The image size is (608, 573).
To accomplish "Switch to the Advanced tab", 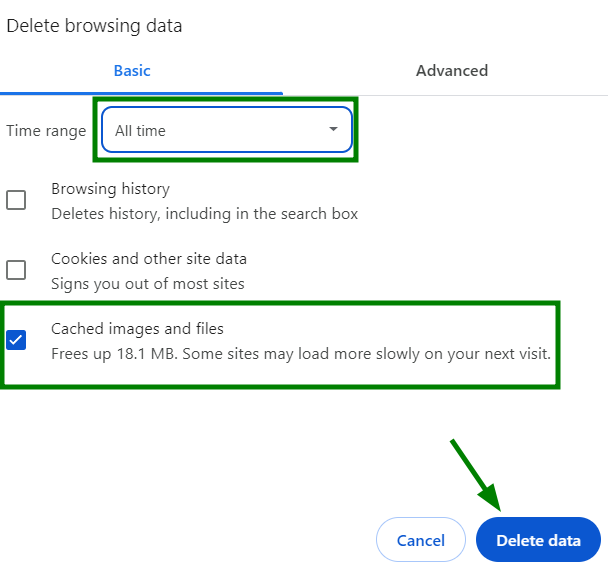I will pyautogui.click(x=452, y=71).
